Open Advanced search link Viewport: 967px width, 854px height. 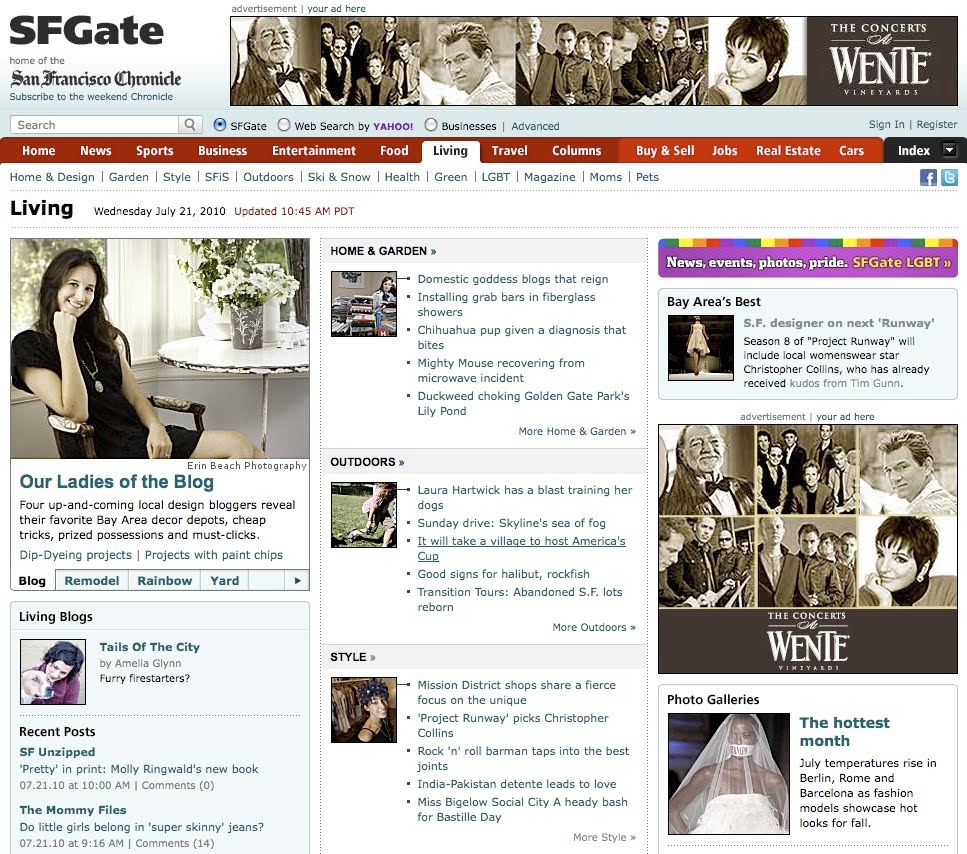click(x=535, y=126)
